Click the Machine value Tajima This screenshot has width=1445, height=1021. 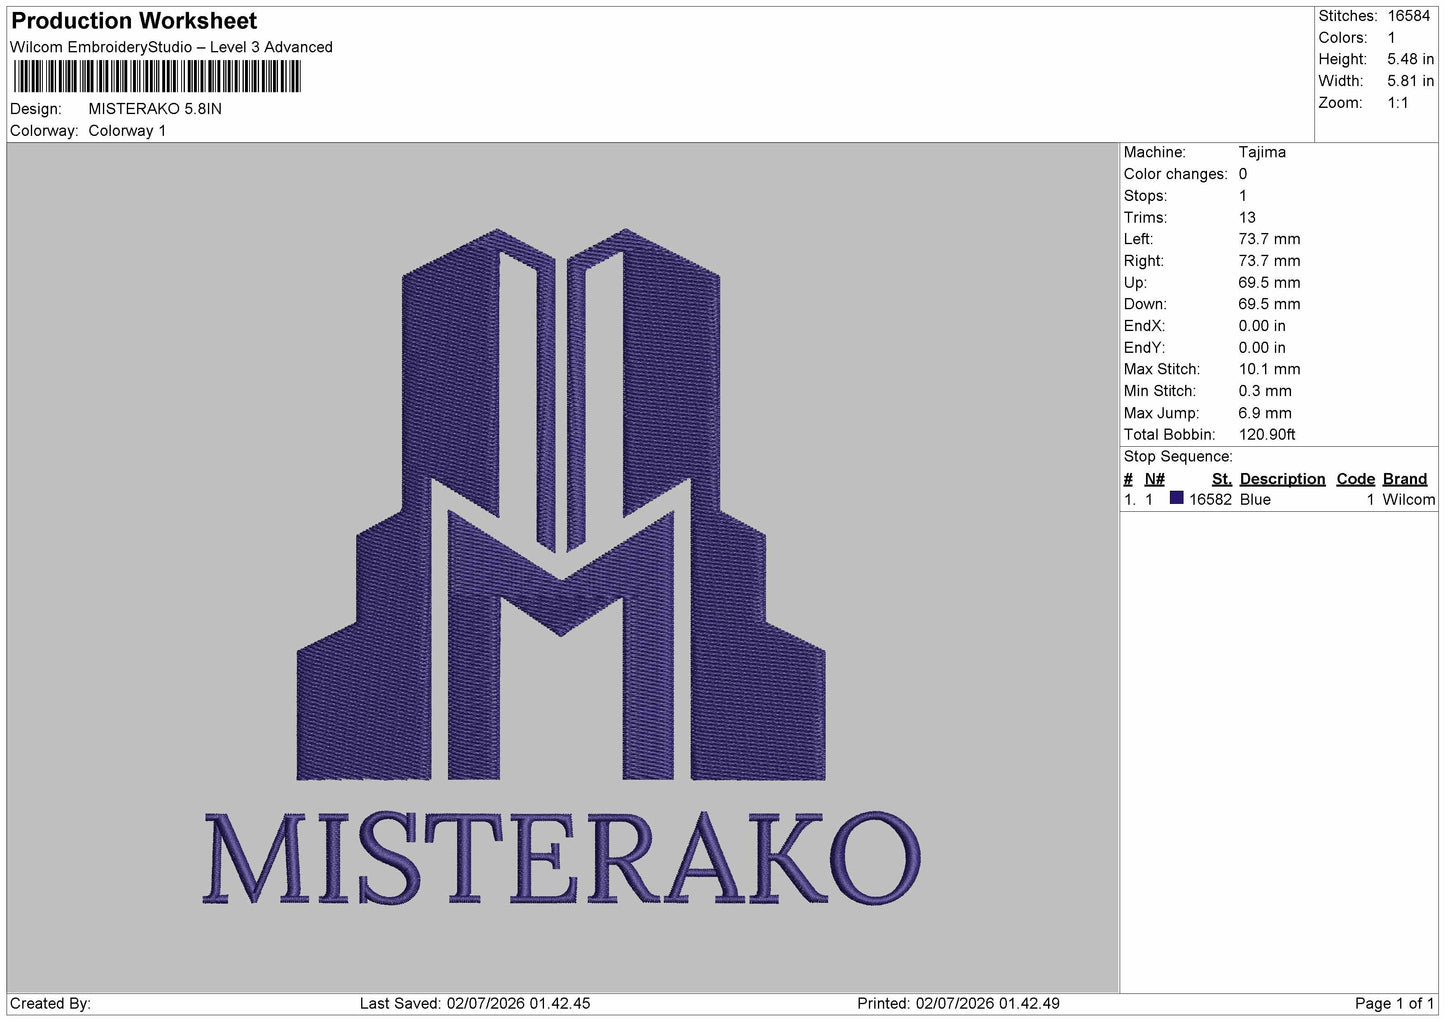pos(1262,152)
